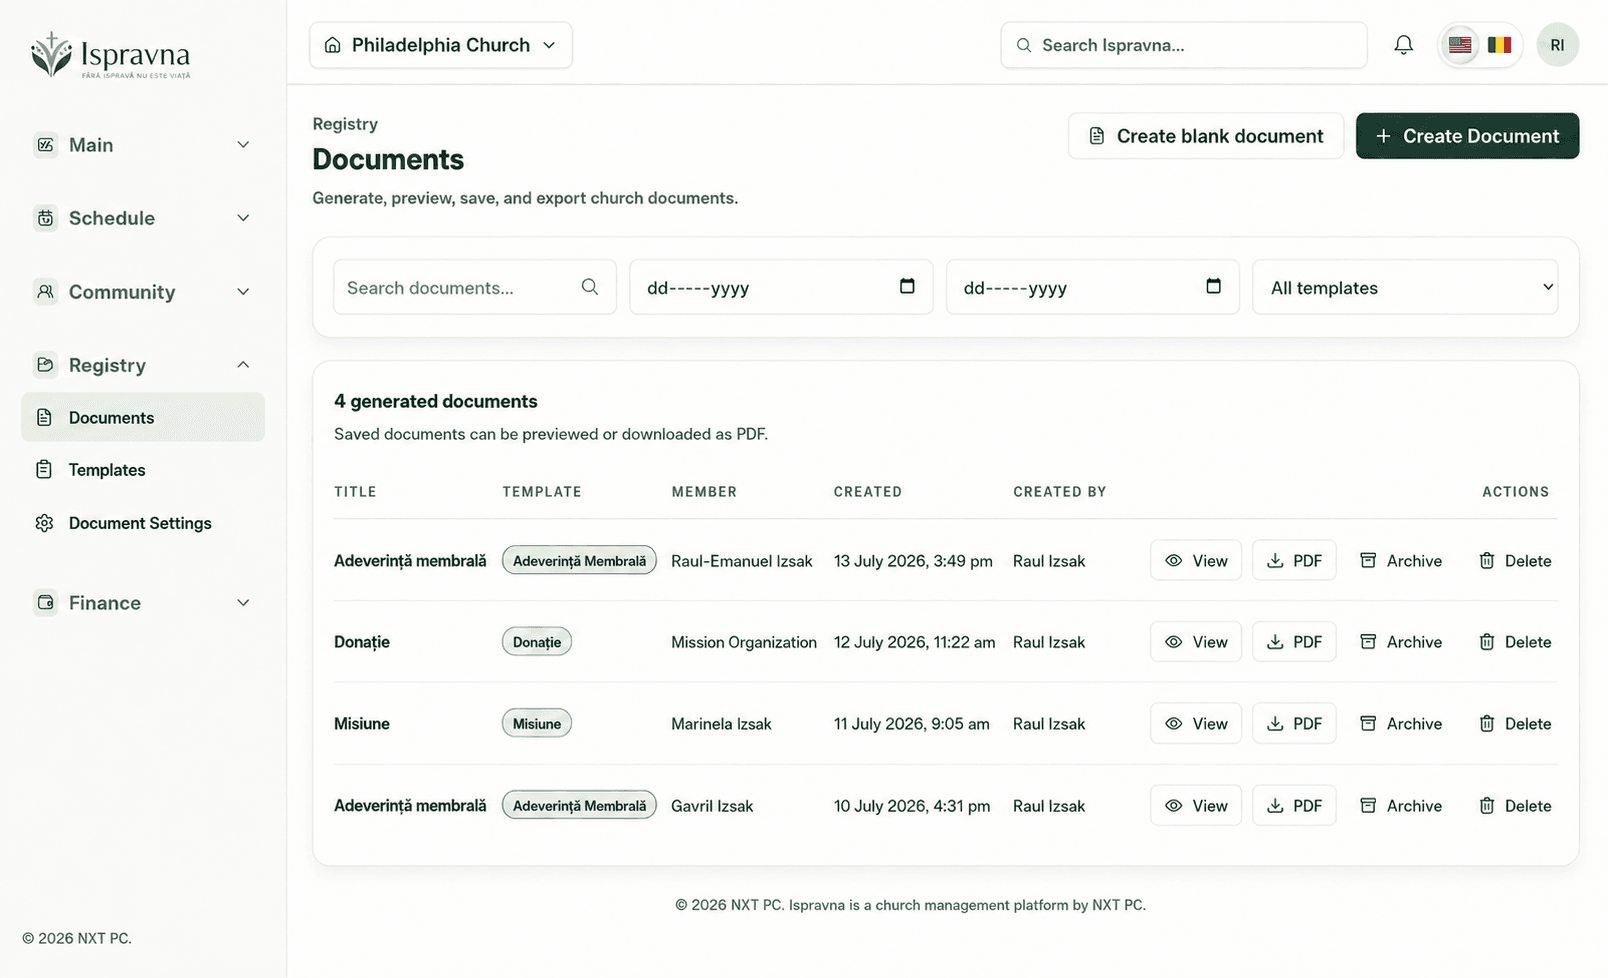Viewport: 1608px width, 978px height.
Task: Click the 13 July 2026, 3:49 pm date
Action: pyautogui.click(x=913, y=561)
